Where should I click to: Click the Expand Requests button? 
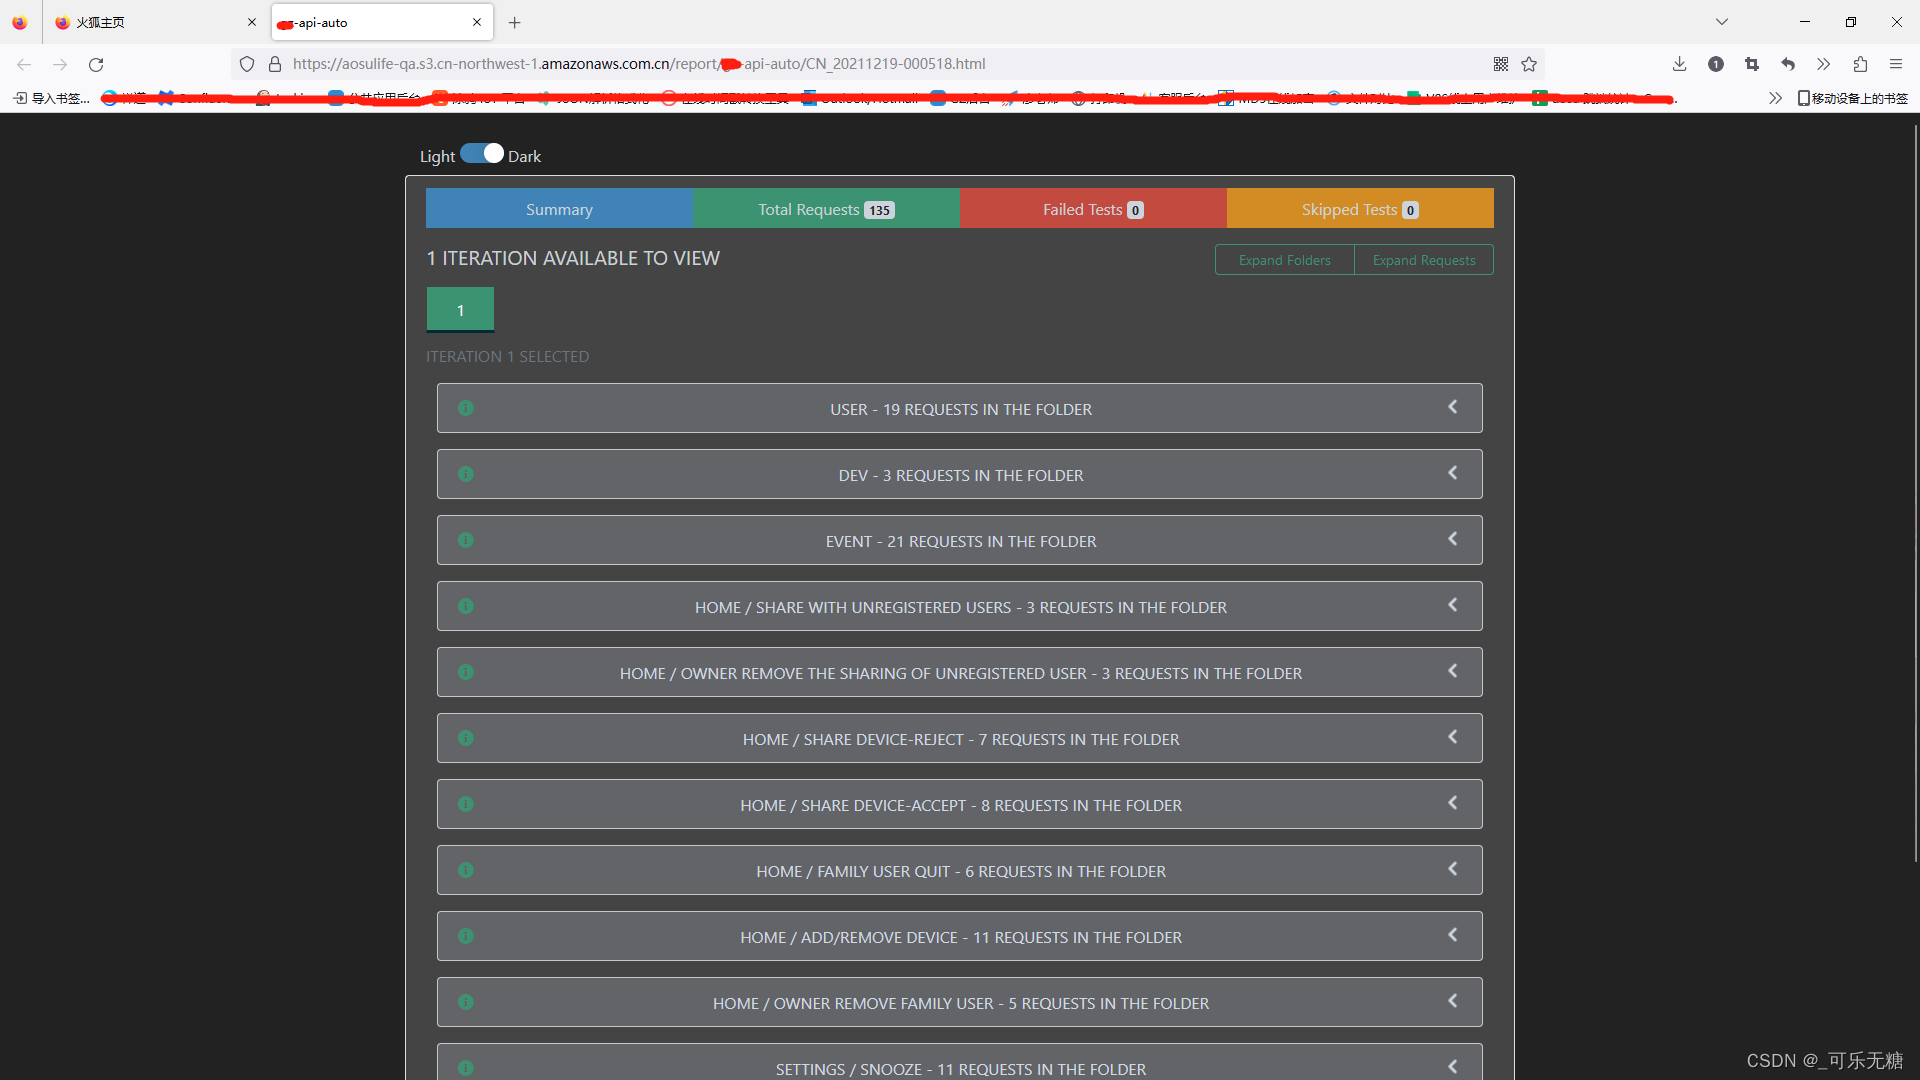(1424, 260)
